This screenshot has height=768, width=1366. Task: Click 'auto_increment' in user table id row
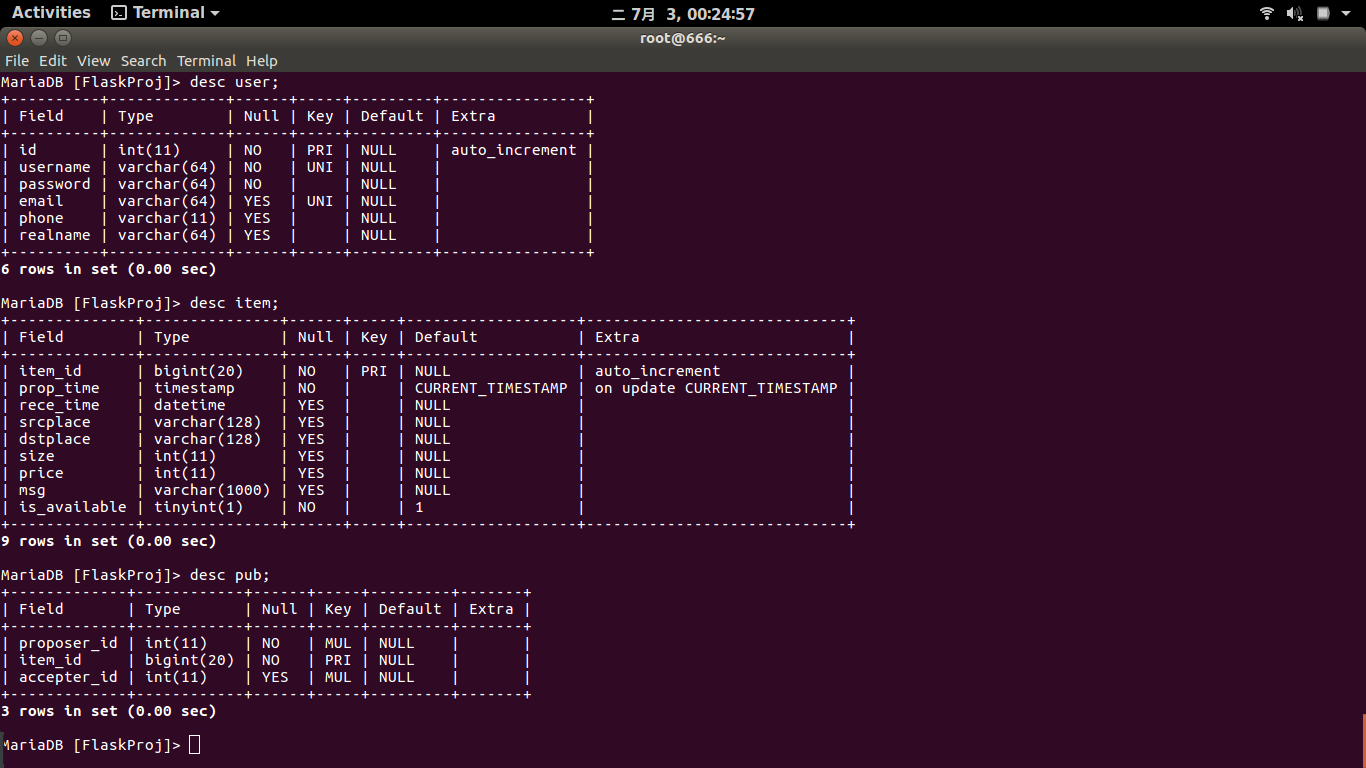[x=514, y=150]
